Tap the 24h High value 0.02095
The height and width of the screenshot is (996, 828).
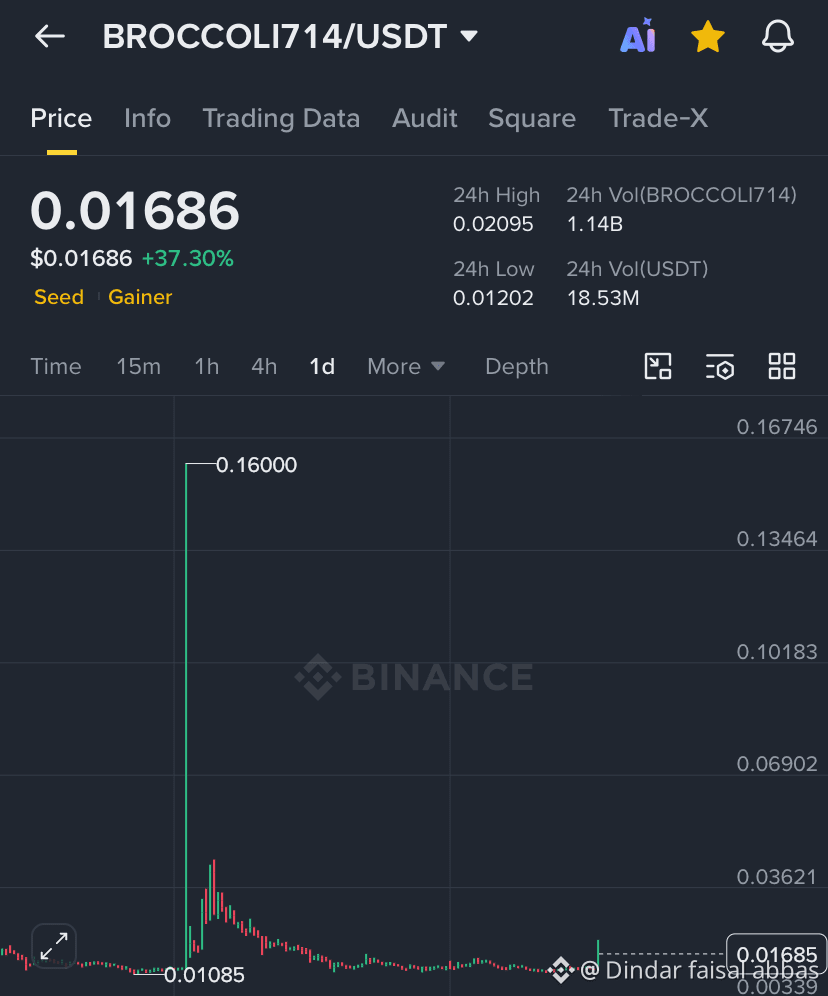click(x=493, y=224)
